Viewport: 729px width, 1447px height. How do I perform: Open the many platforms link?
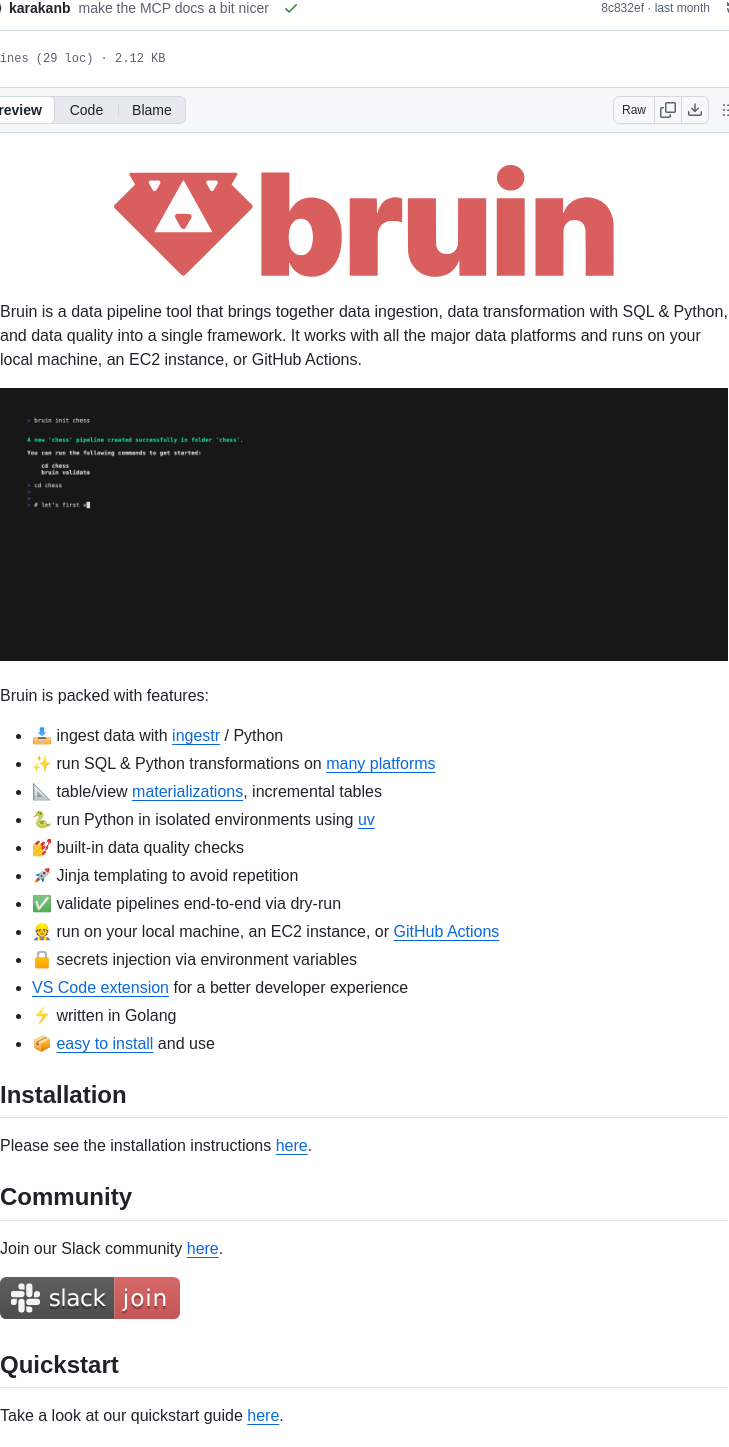pos(380,763)
